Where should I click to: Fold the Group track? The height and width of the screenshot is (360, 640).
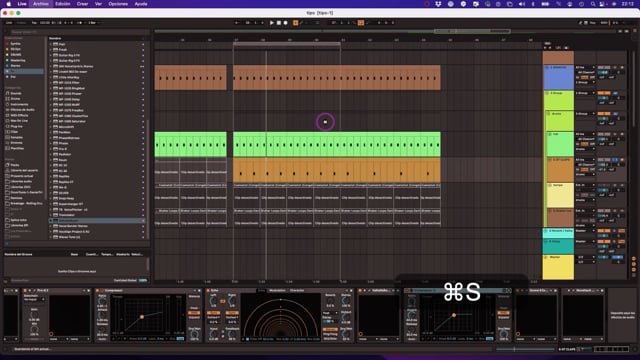(547, 93)
